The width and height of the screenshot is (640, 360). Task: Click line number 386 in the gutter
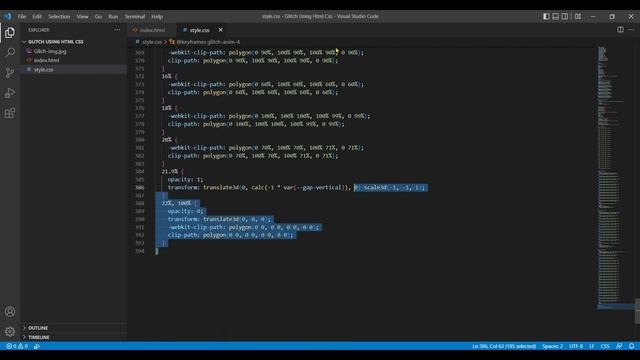140,188
